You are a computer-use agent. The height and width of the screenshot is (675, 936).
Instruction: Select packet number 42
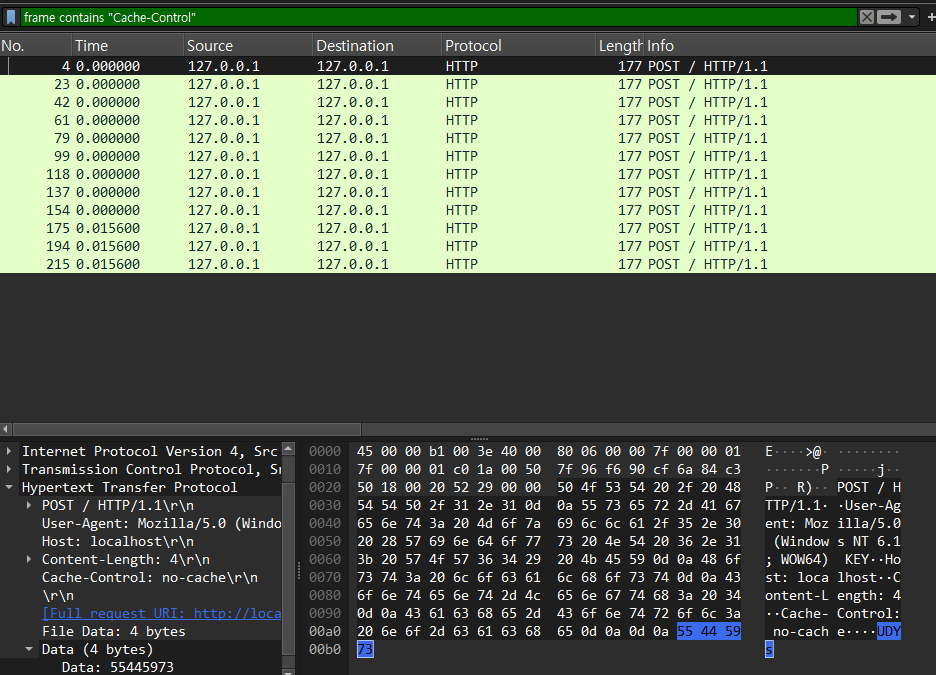coord(468,102)
